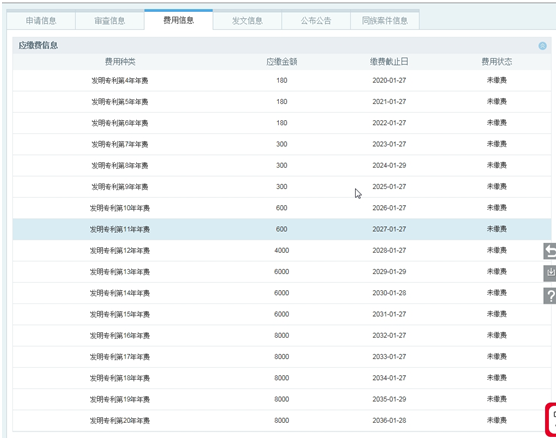Click the deadline 2035-01-29
This screenshot has height=440, width=558.
click(x=389, y=399)
